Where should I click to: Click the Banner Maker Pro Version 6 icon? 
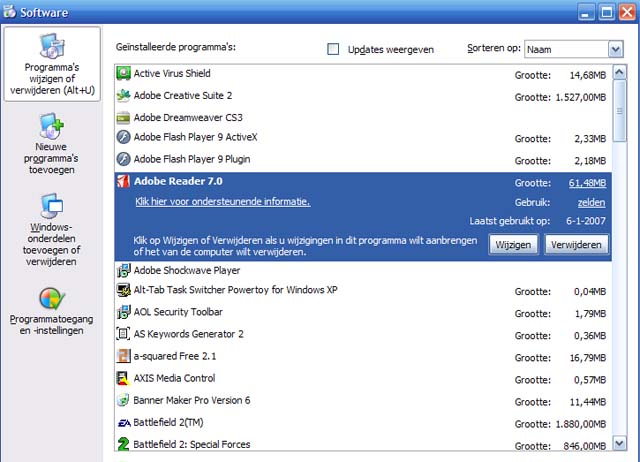coord(123,400)
